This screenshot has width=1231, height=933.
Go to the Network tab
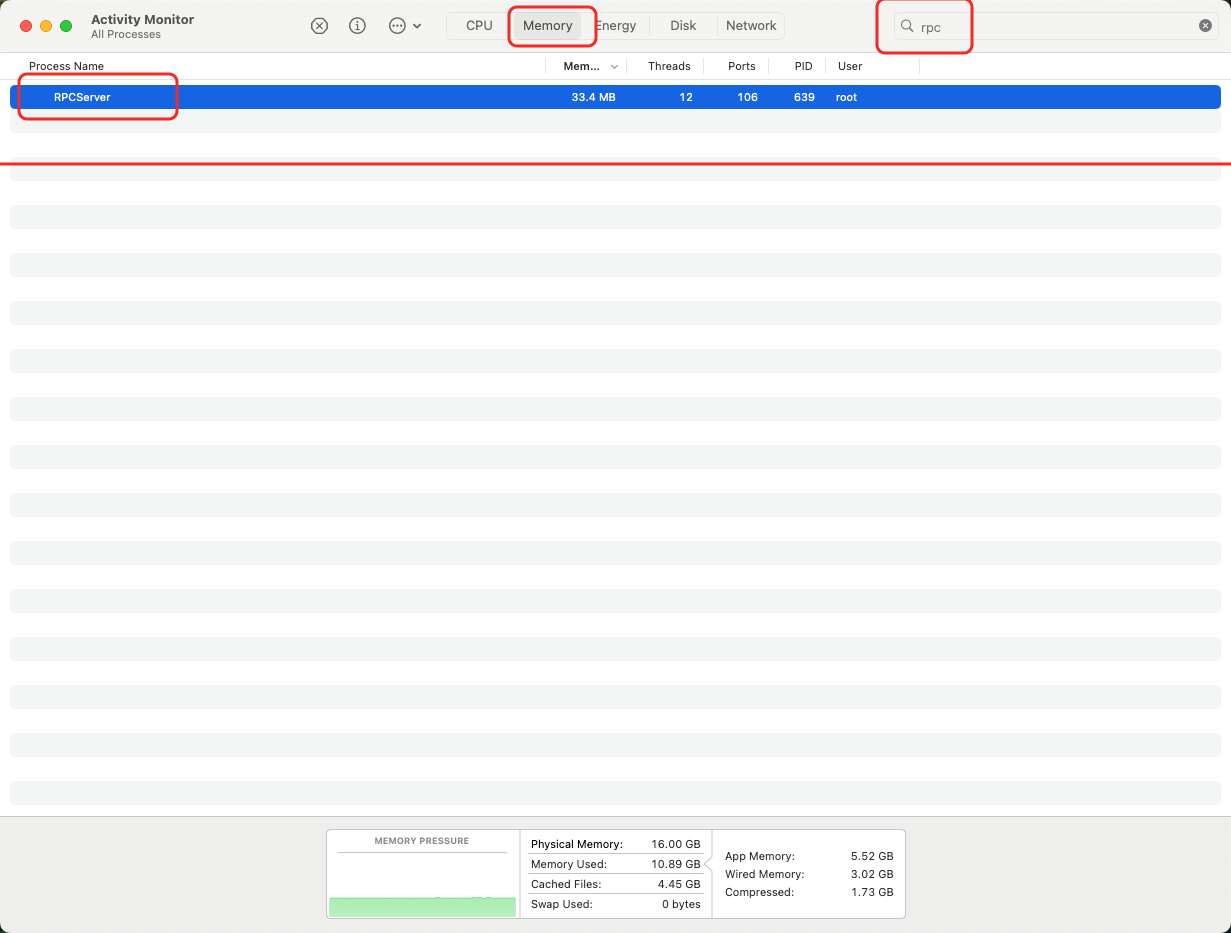pos(751,26)
